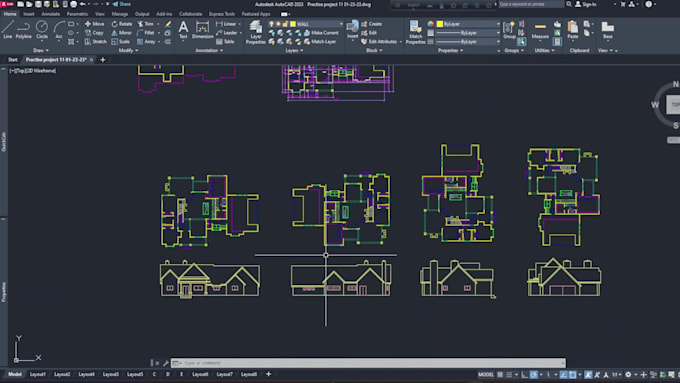Screen dimensions: 680x383
Task: Expand the Block panel
Action: pos(374,50)
